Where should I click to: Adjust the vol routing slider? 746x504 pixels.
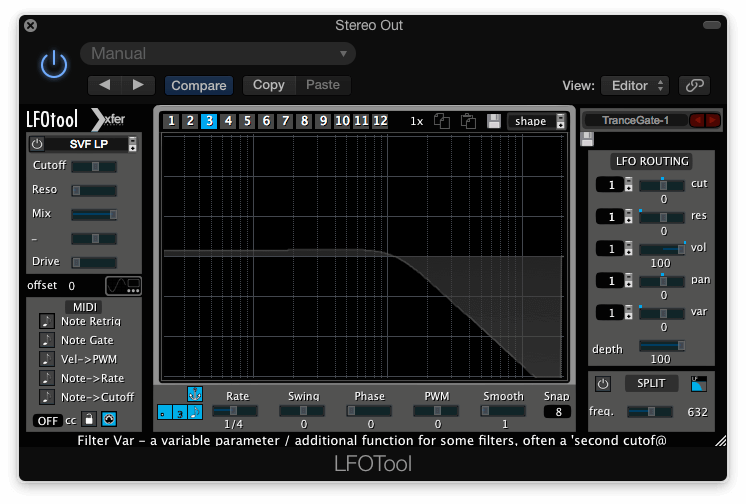click(662, 249)
